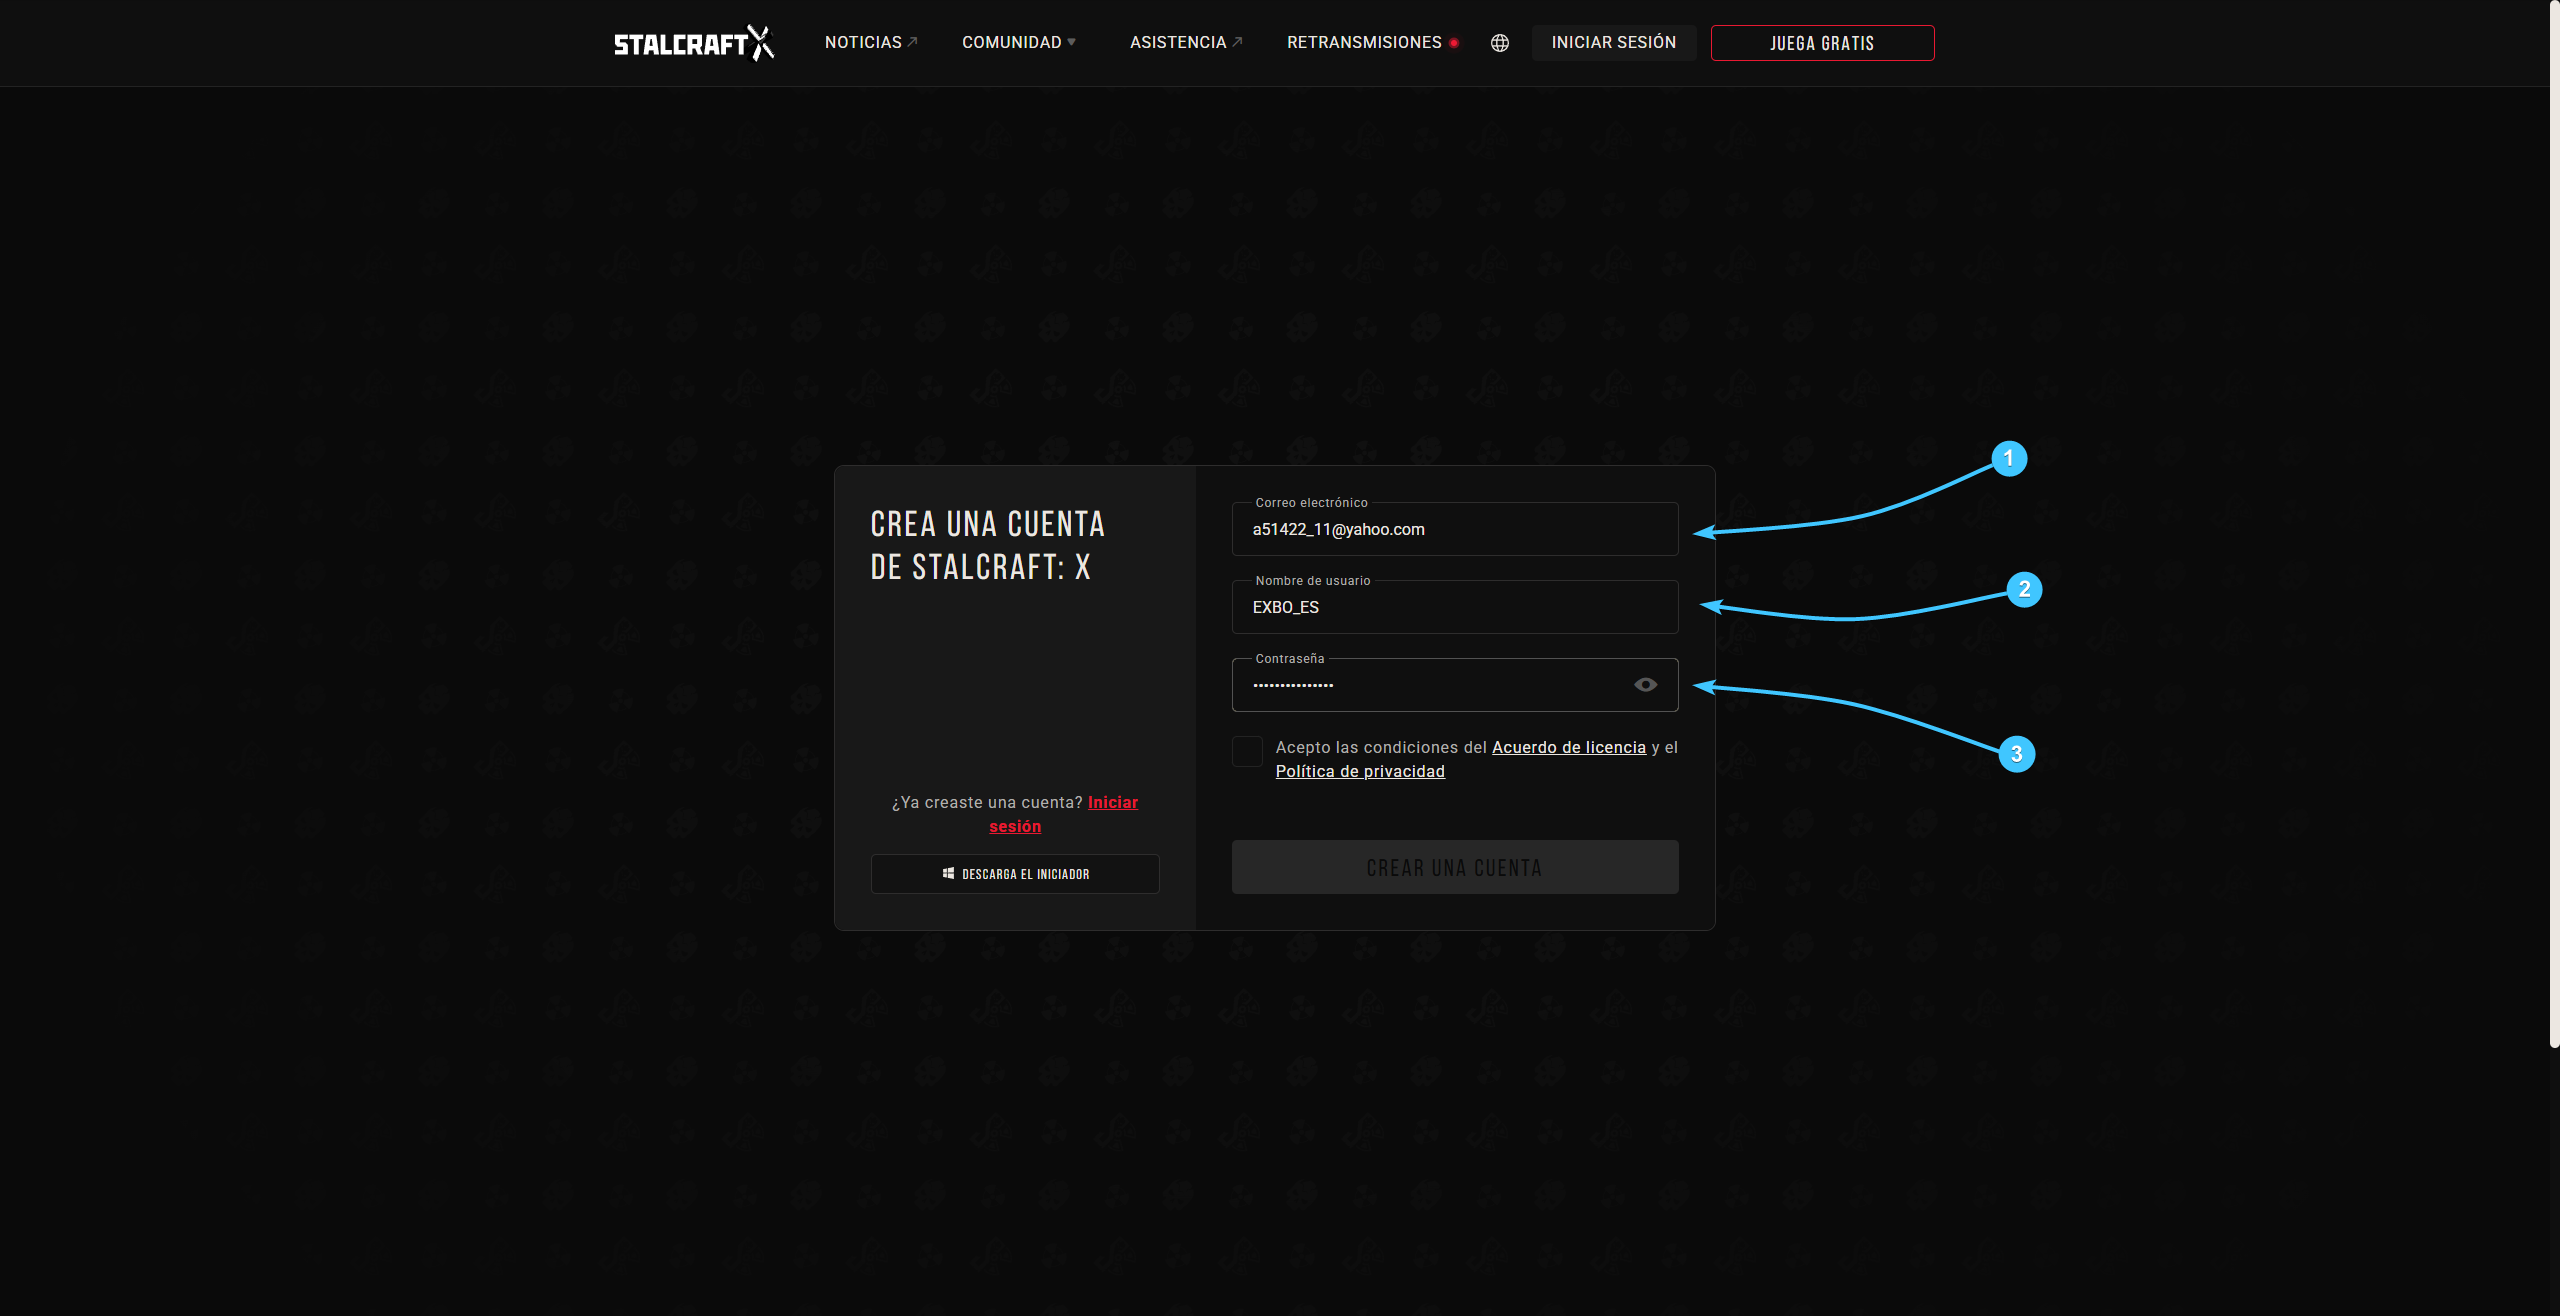
Task: Focus the Nombre de usuario field
Action: (1455, 607)
